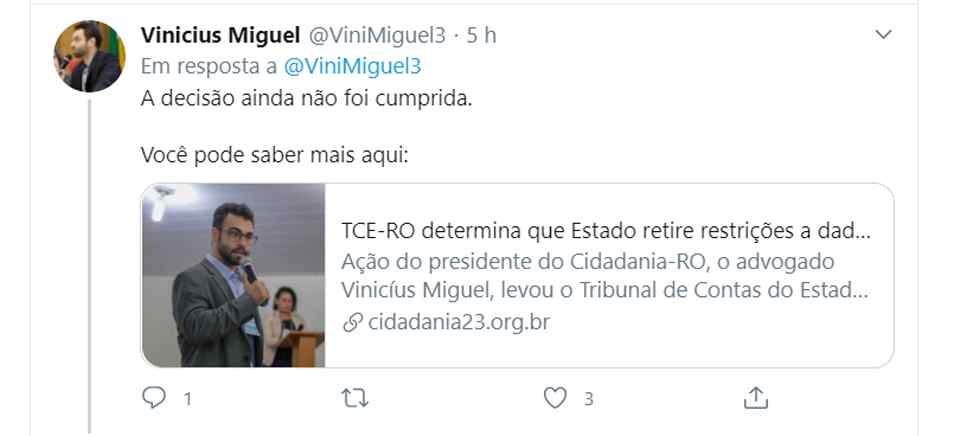Open the @ViniMiguel3 handle beside the name

click(x=375, y=35)
